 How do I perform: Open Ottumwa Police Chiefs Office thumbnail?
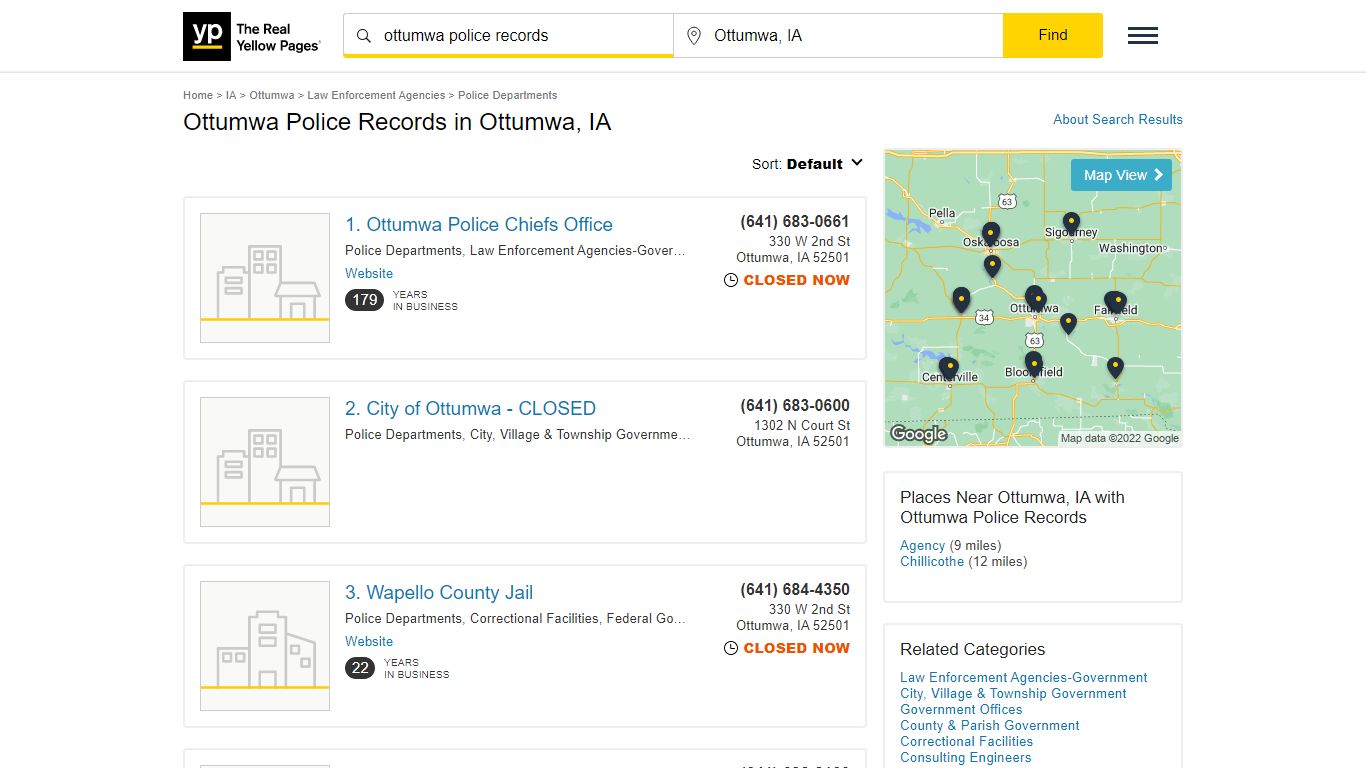[x=265, y=278]
